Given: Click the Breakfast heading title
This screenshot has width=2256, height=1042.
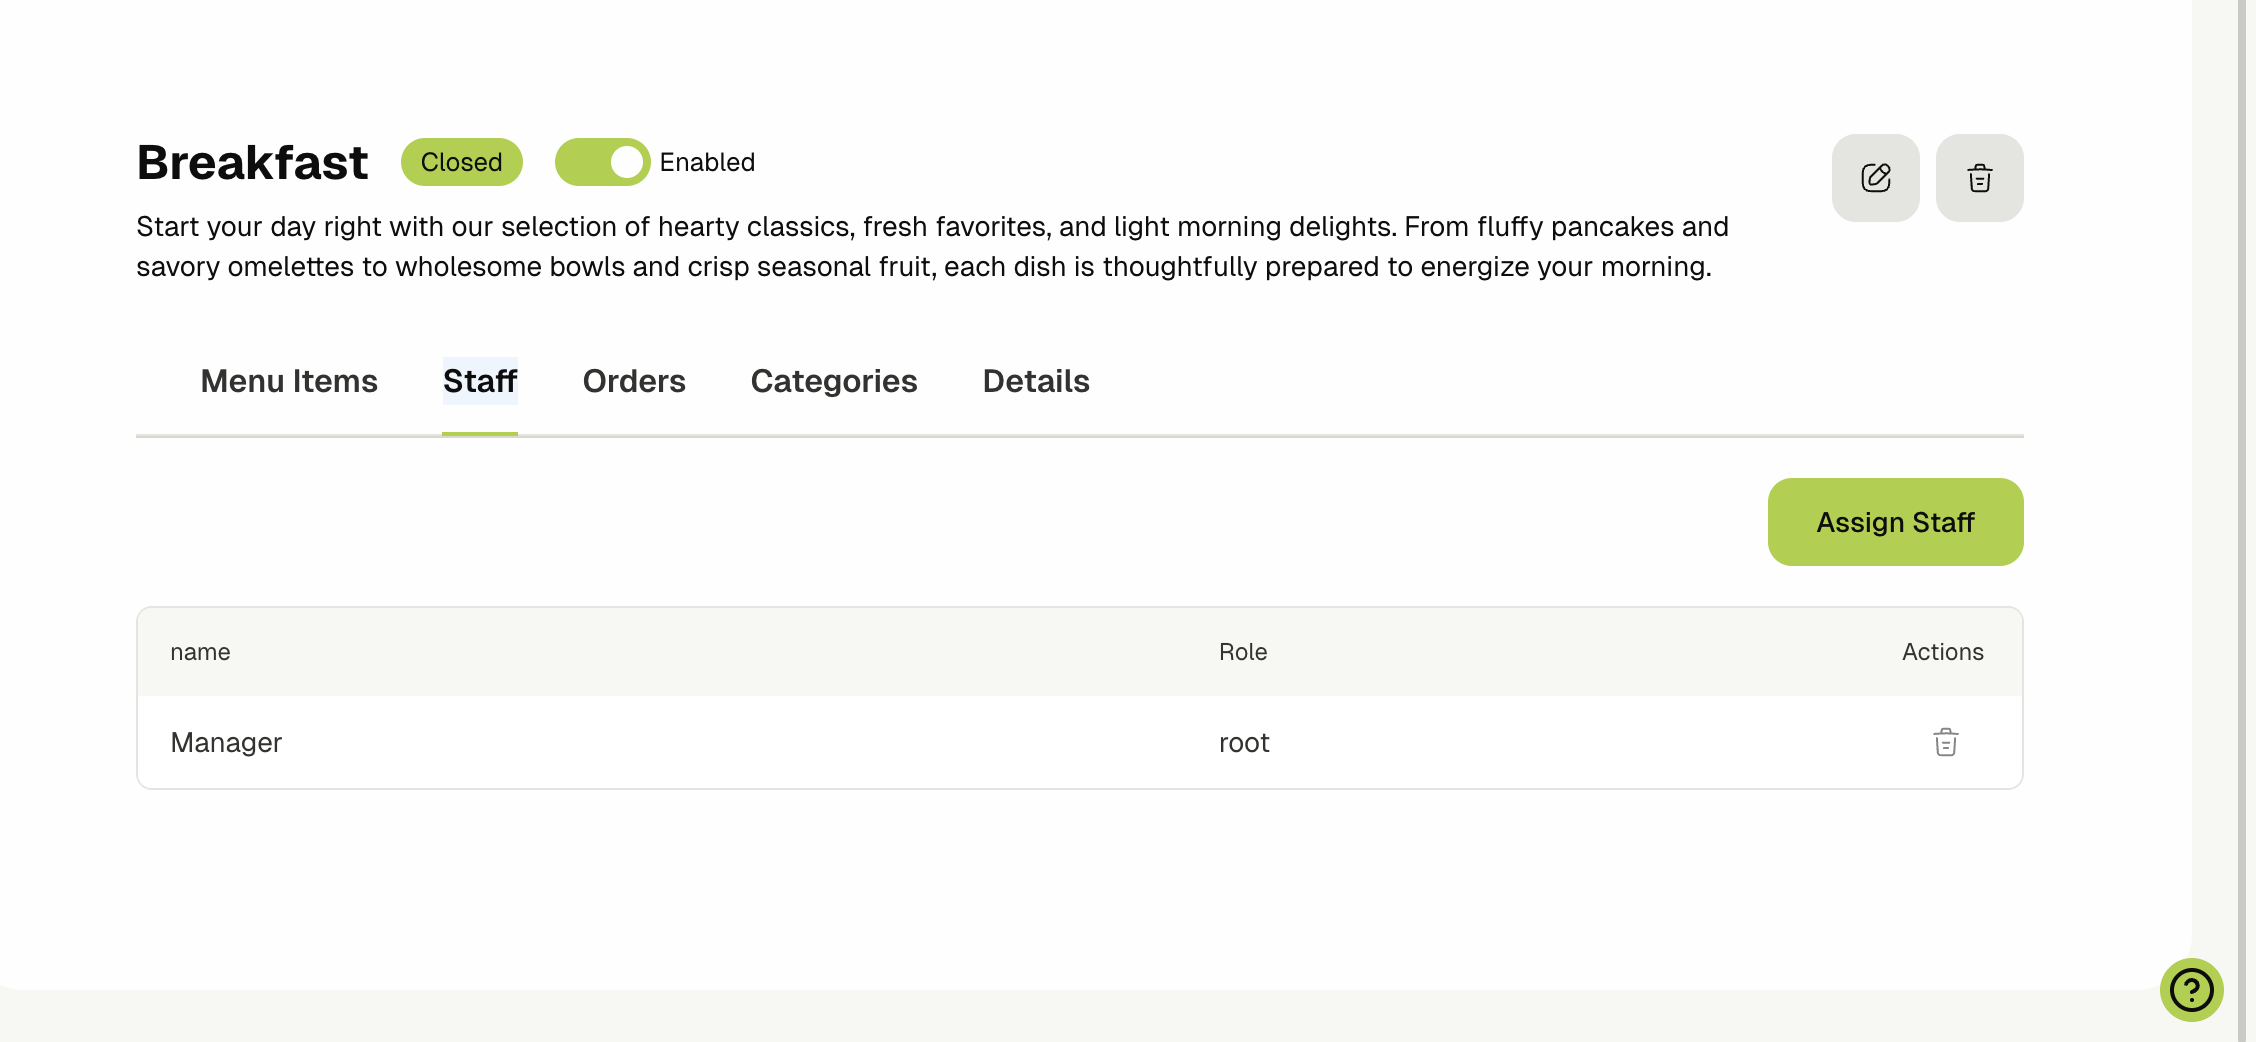Looking at the screenshot, I should 252,162.
